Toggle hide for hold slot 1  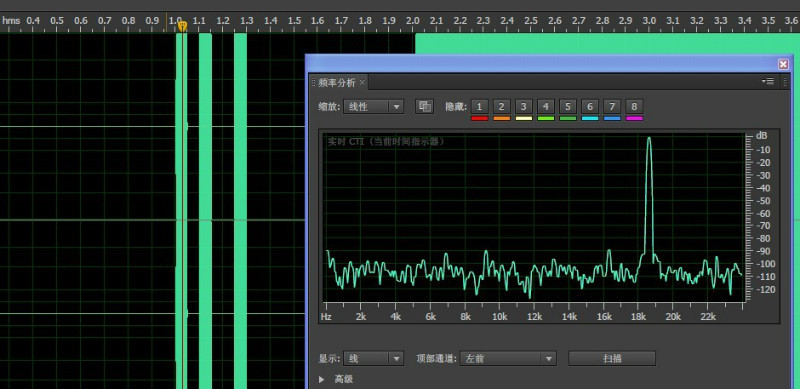(479, 107)
